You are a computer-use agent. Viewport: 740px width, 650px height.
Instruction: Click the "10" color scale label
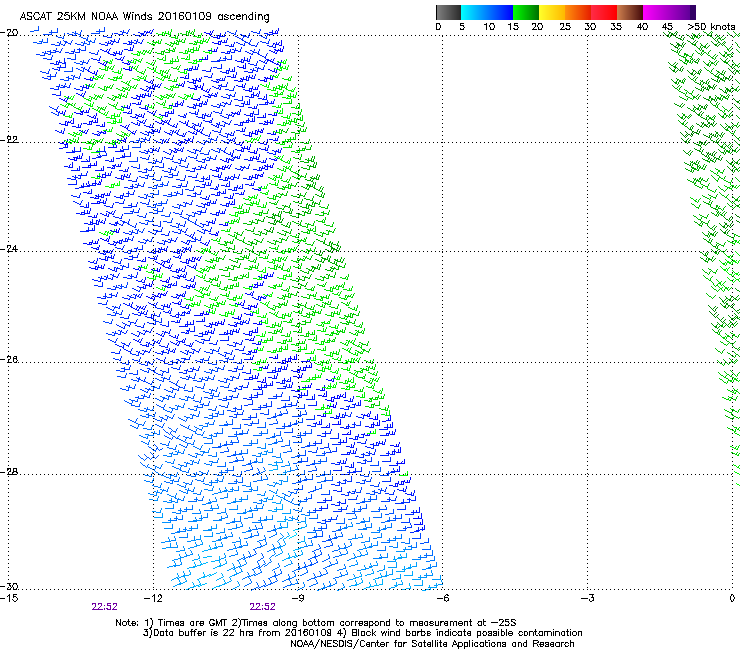click(x=489, y=27)
